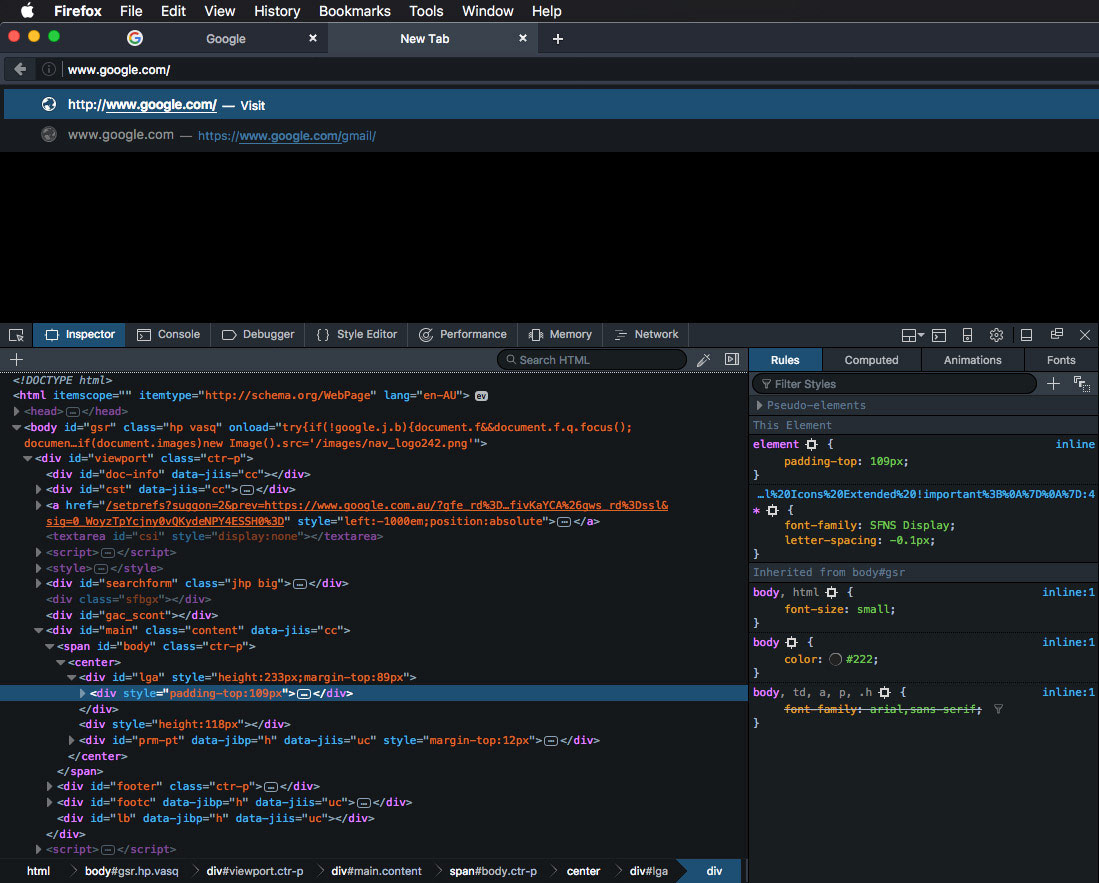This screenshot has width=1099, height=883.
Task: Show devtools in separate window
Action: pos(1056,334)
